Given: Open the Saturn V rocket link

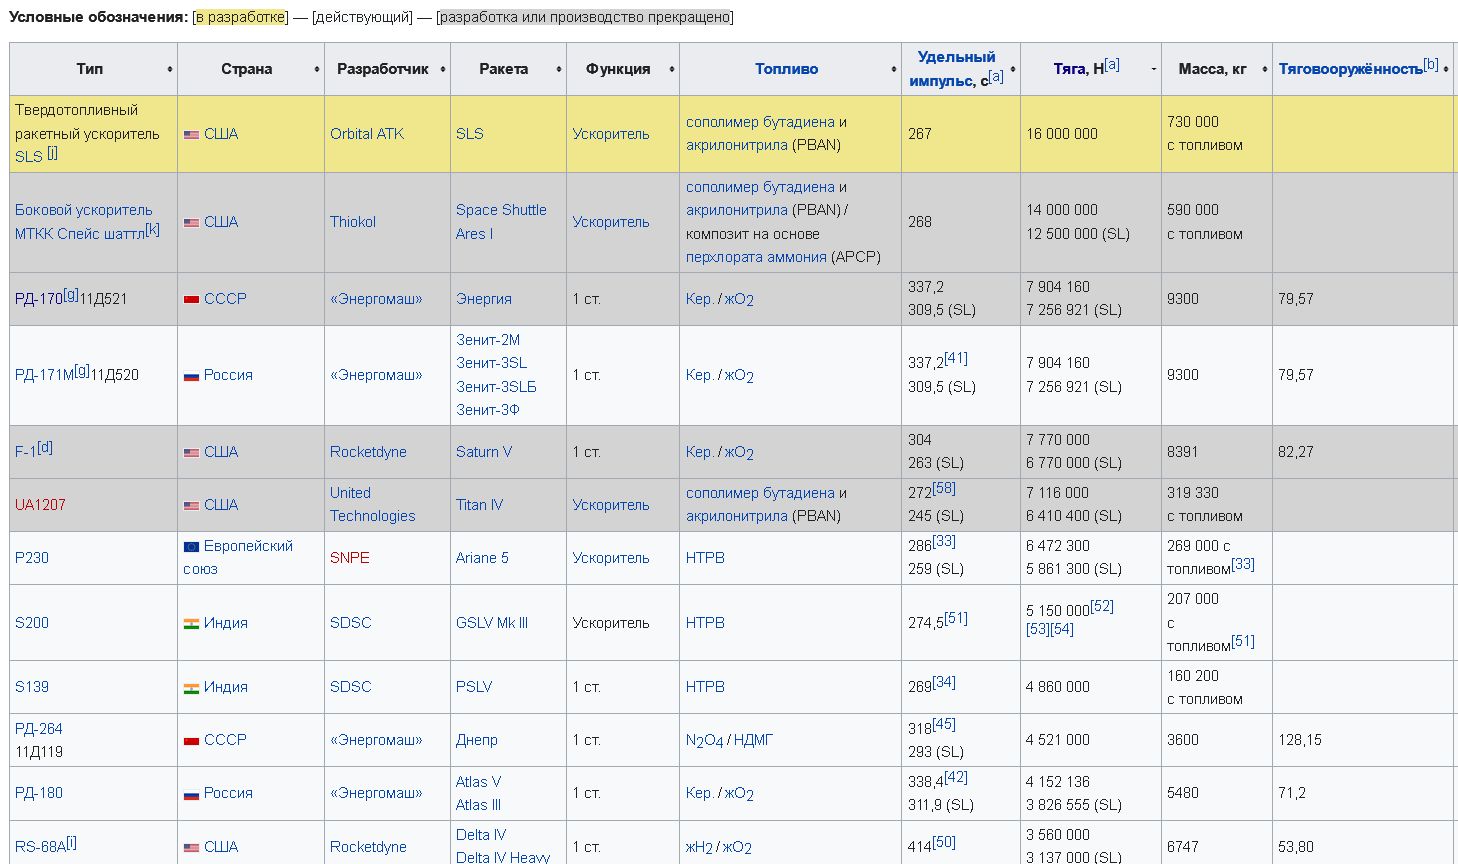Looking at the screenshot, I should tap(484, 452).
